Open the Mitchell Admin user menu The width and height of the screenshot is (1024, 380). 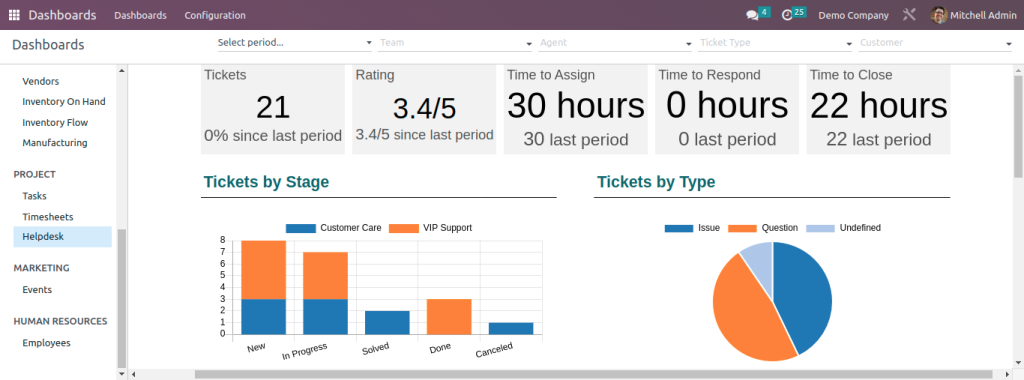pos(974,15)
